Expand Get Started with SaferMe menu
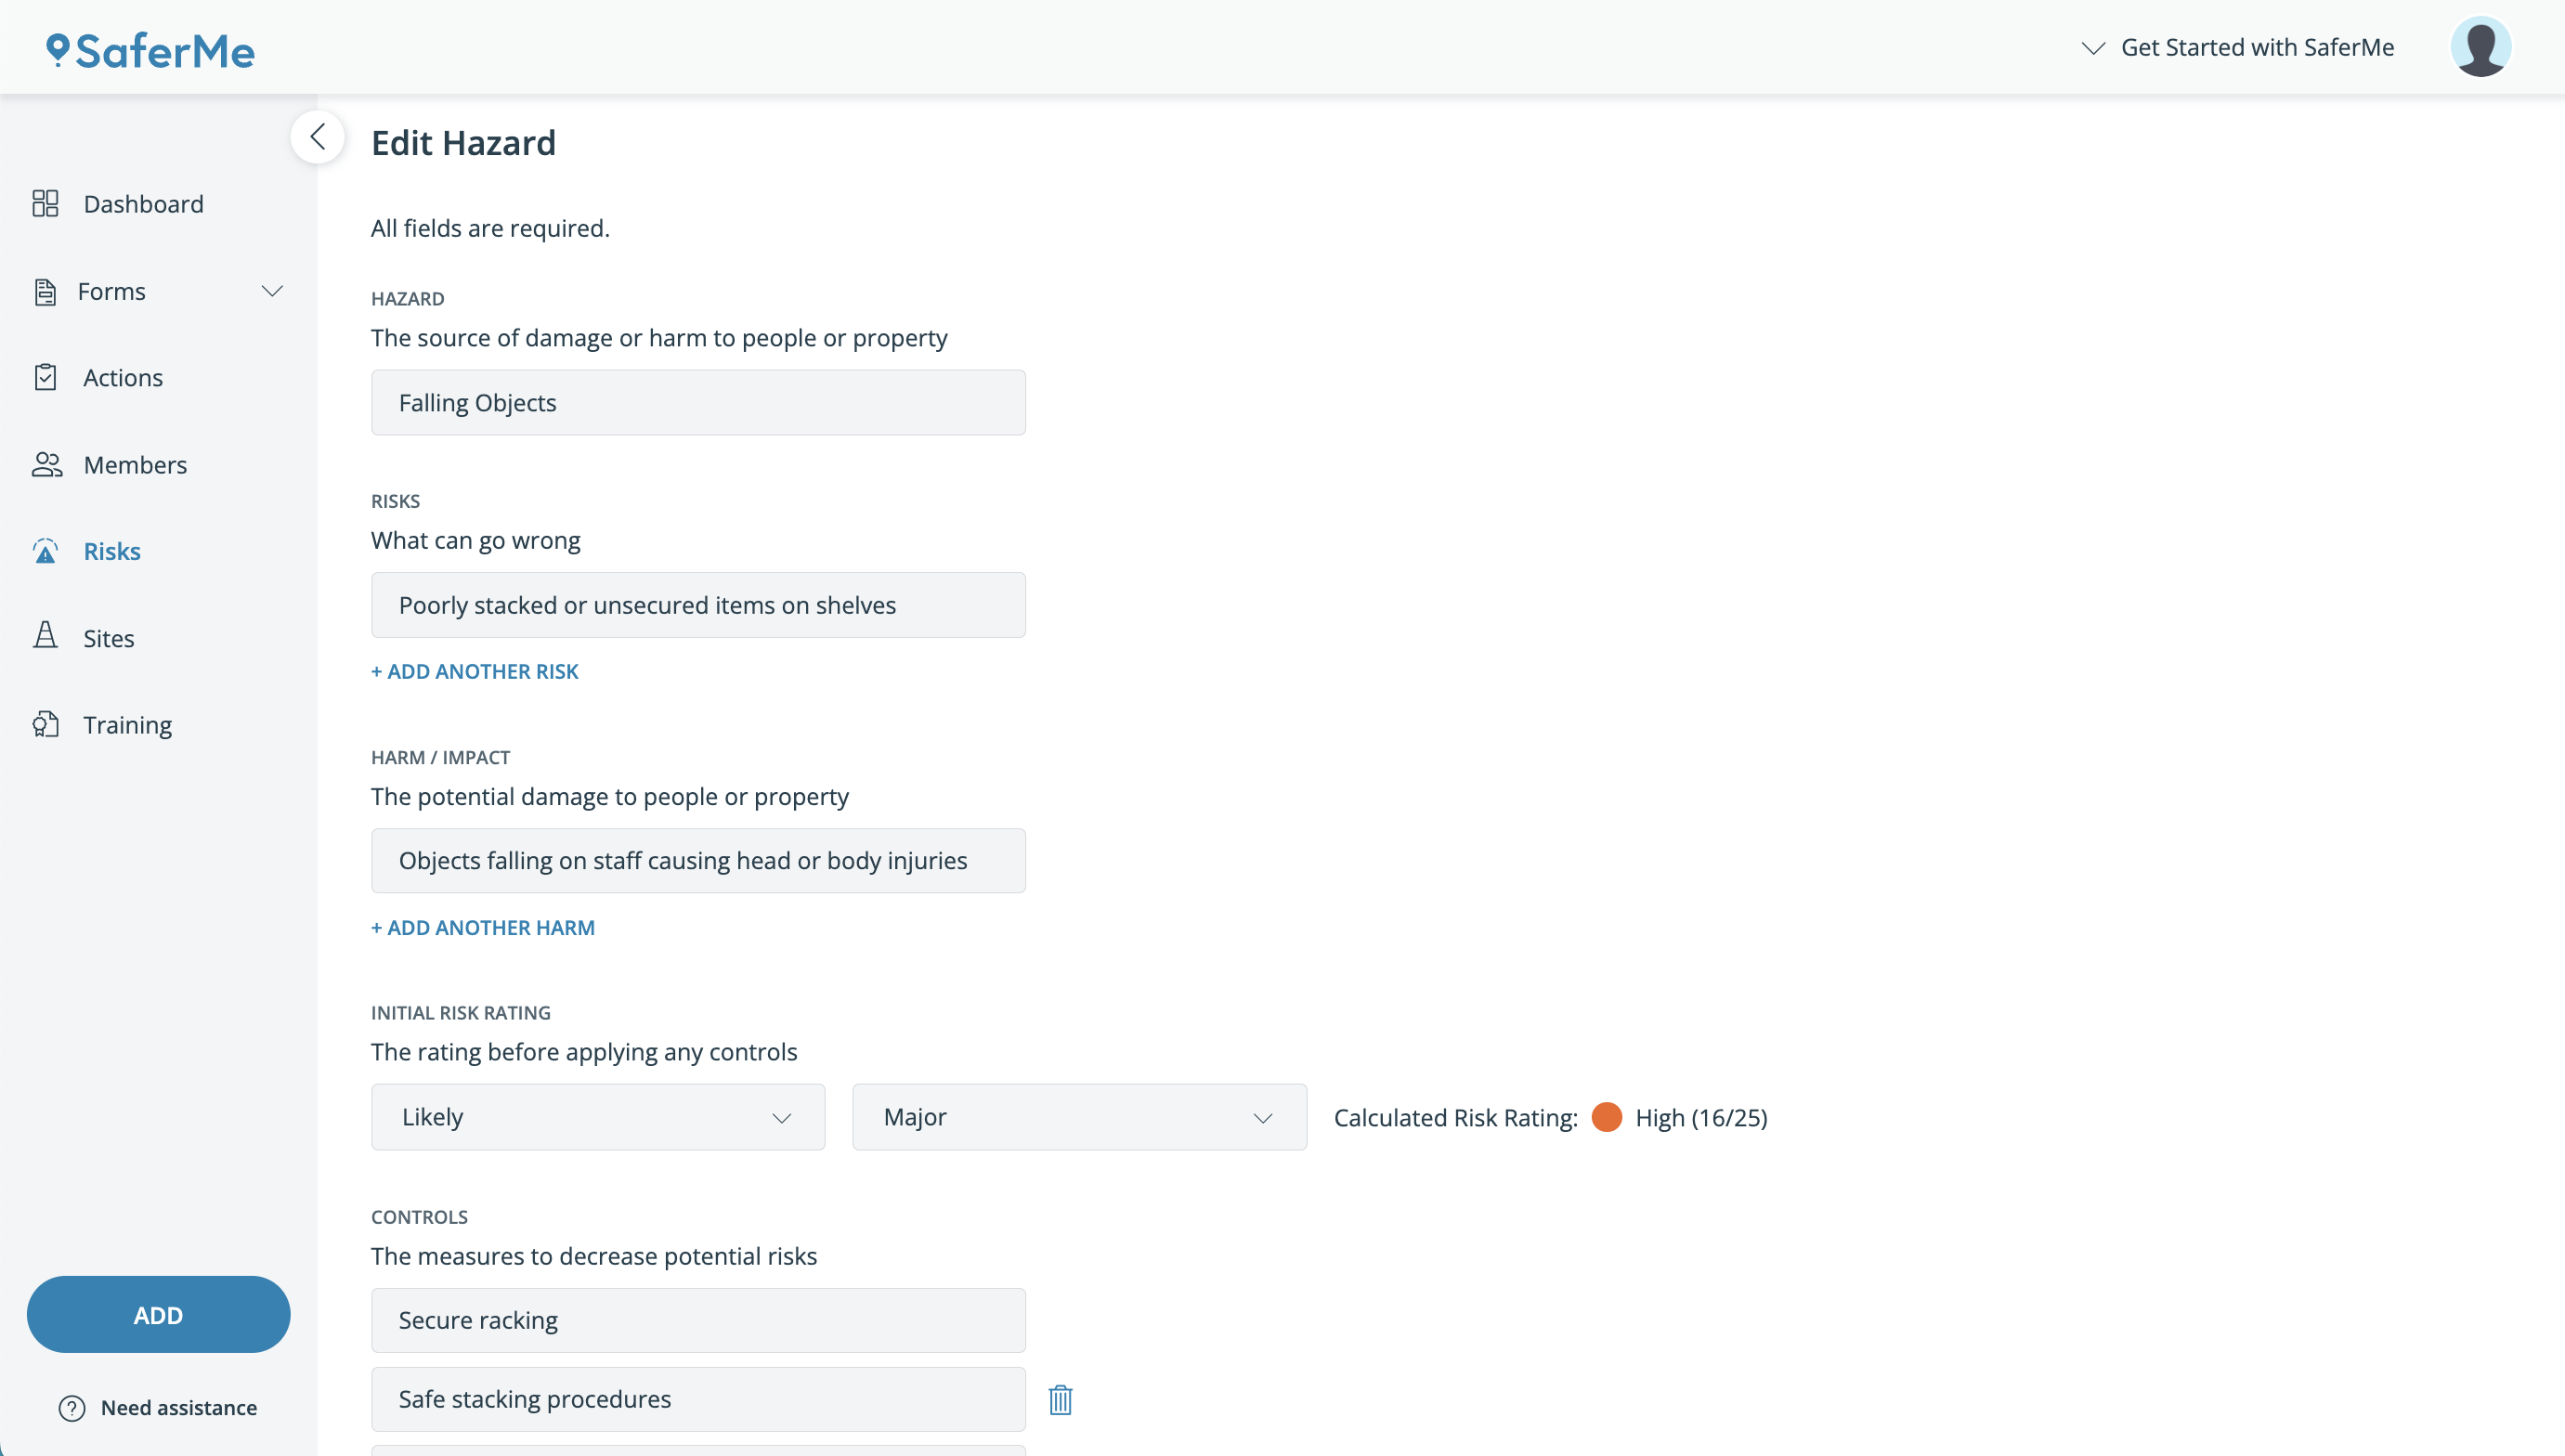 tap(2238, 47)
